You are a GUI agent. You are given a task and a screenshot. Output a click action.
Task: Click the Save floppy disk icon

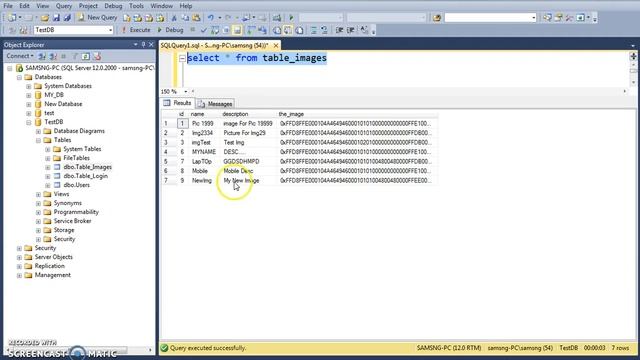click(56, 18)
